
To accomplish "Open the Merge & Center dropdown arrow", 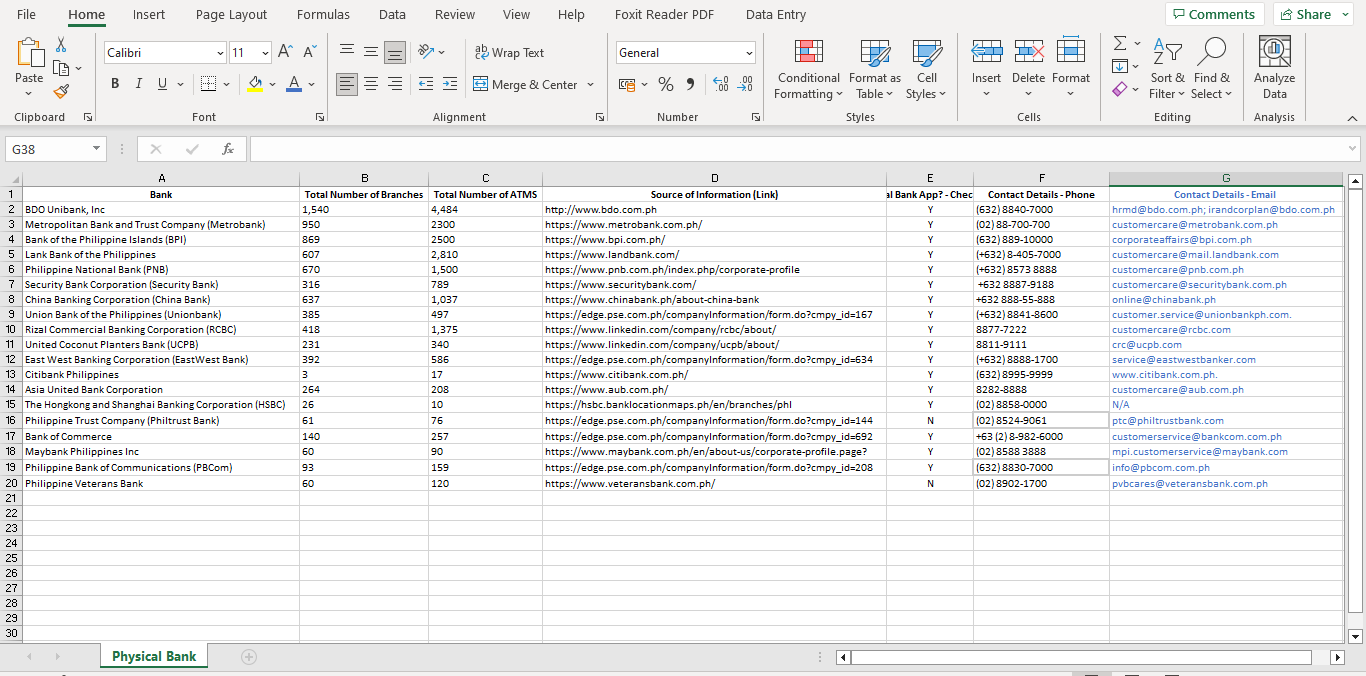I will (591, 84).
